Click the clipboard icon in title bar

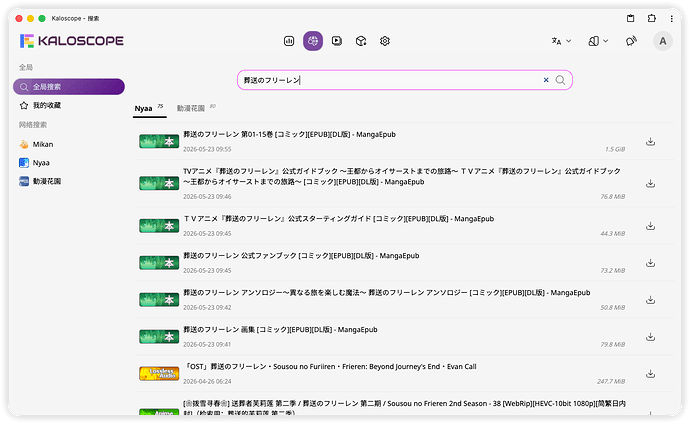point(630,18)
